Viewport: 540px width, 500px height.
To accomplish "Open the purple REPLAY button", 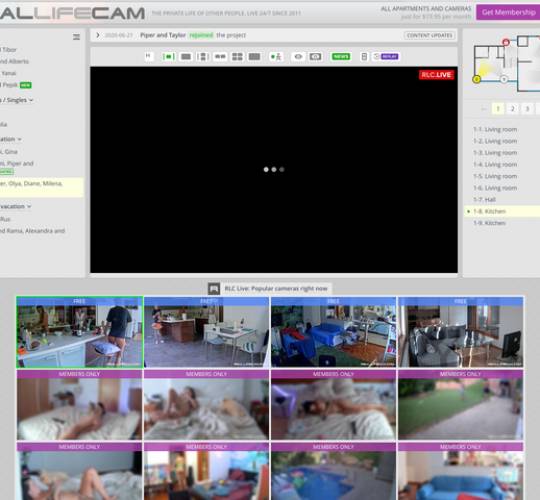I will coord(390,56).
